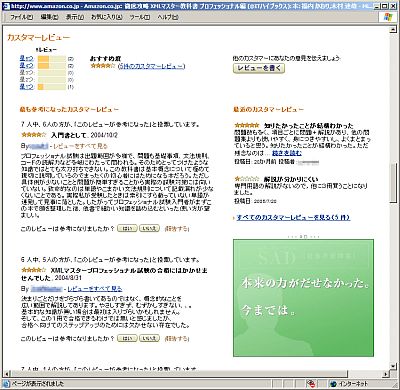Screen dimensions: 400x390
Task: Open the ツール menu
Action: (140, 17)
